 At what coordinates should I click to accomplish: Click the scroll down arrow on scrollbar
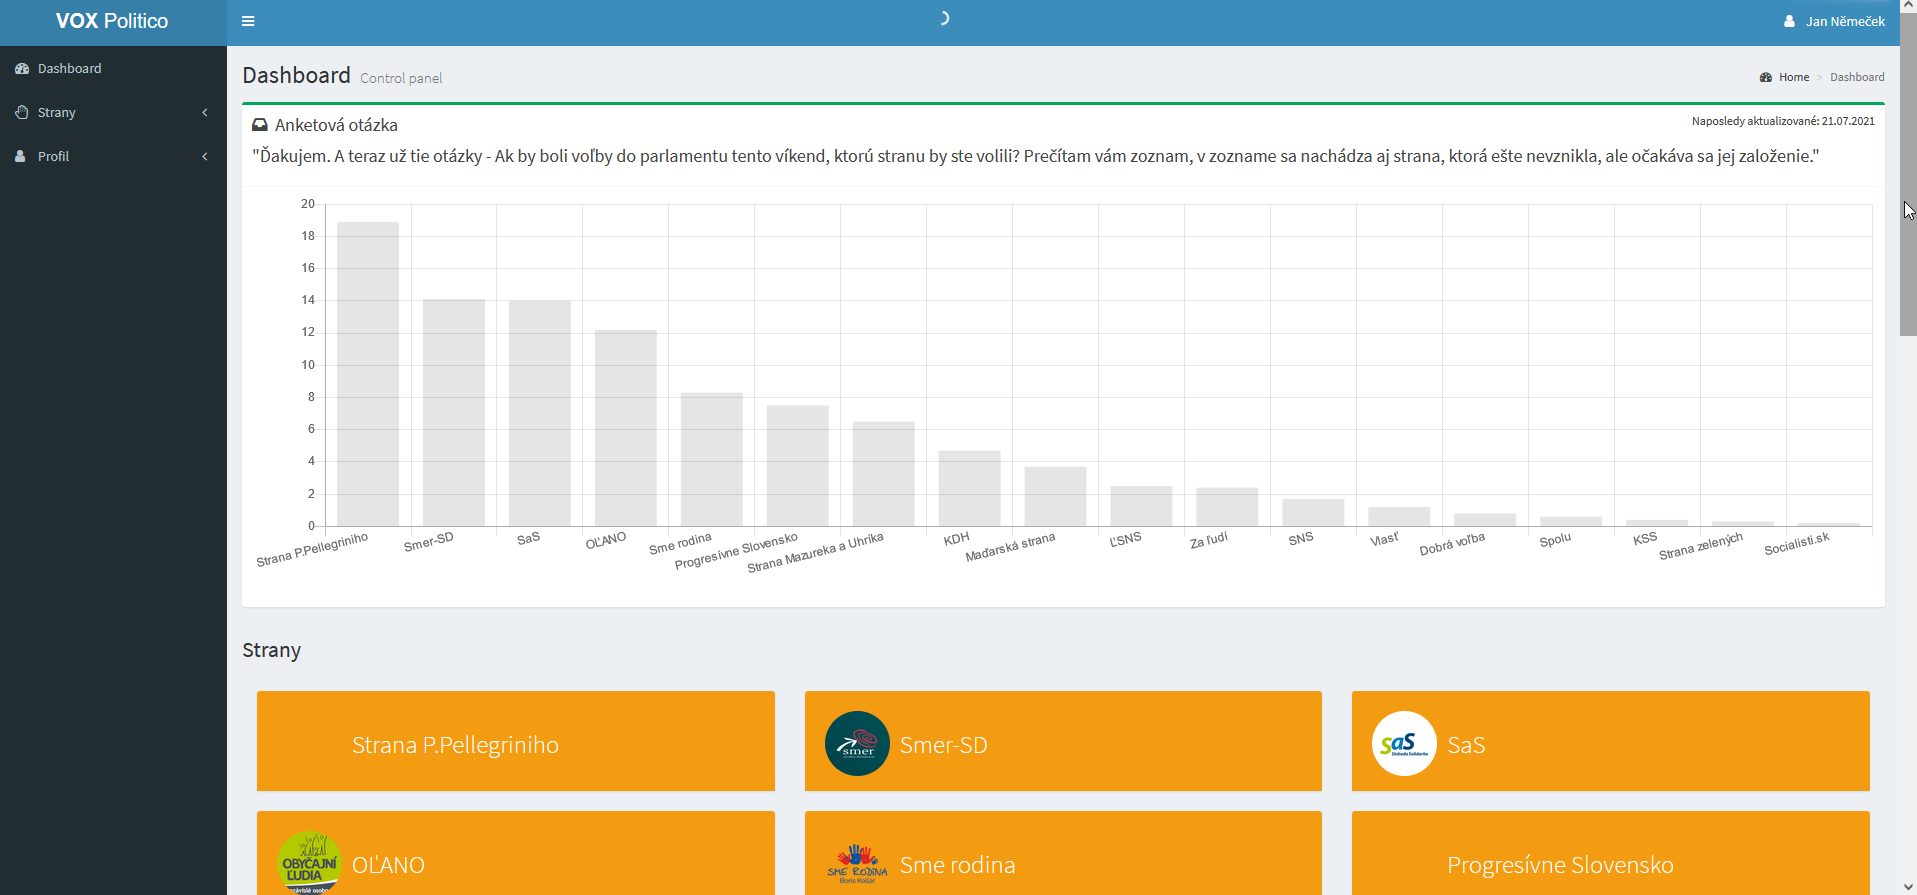(1908, 886)
